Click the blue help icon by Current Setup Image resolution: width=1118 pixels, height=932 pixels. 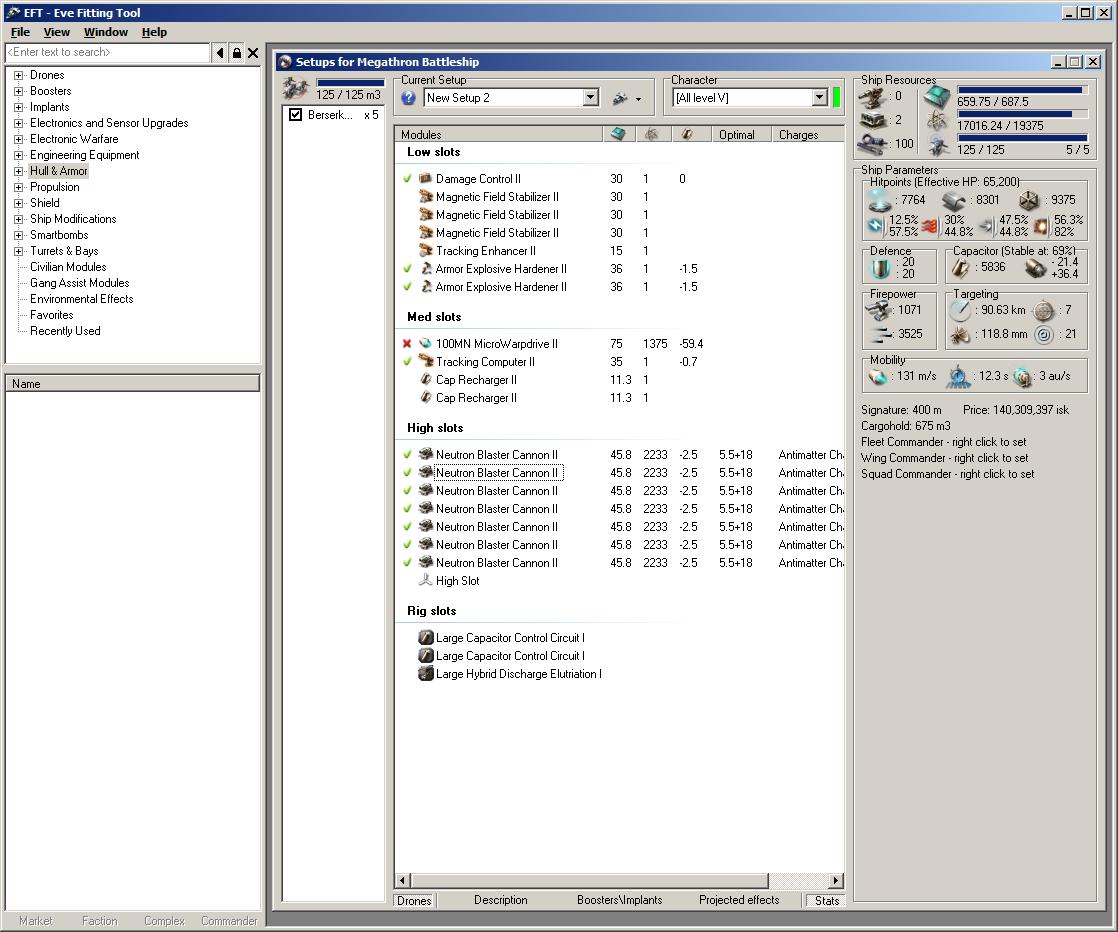click(x=409, y=98)
